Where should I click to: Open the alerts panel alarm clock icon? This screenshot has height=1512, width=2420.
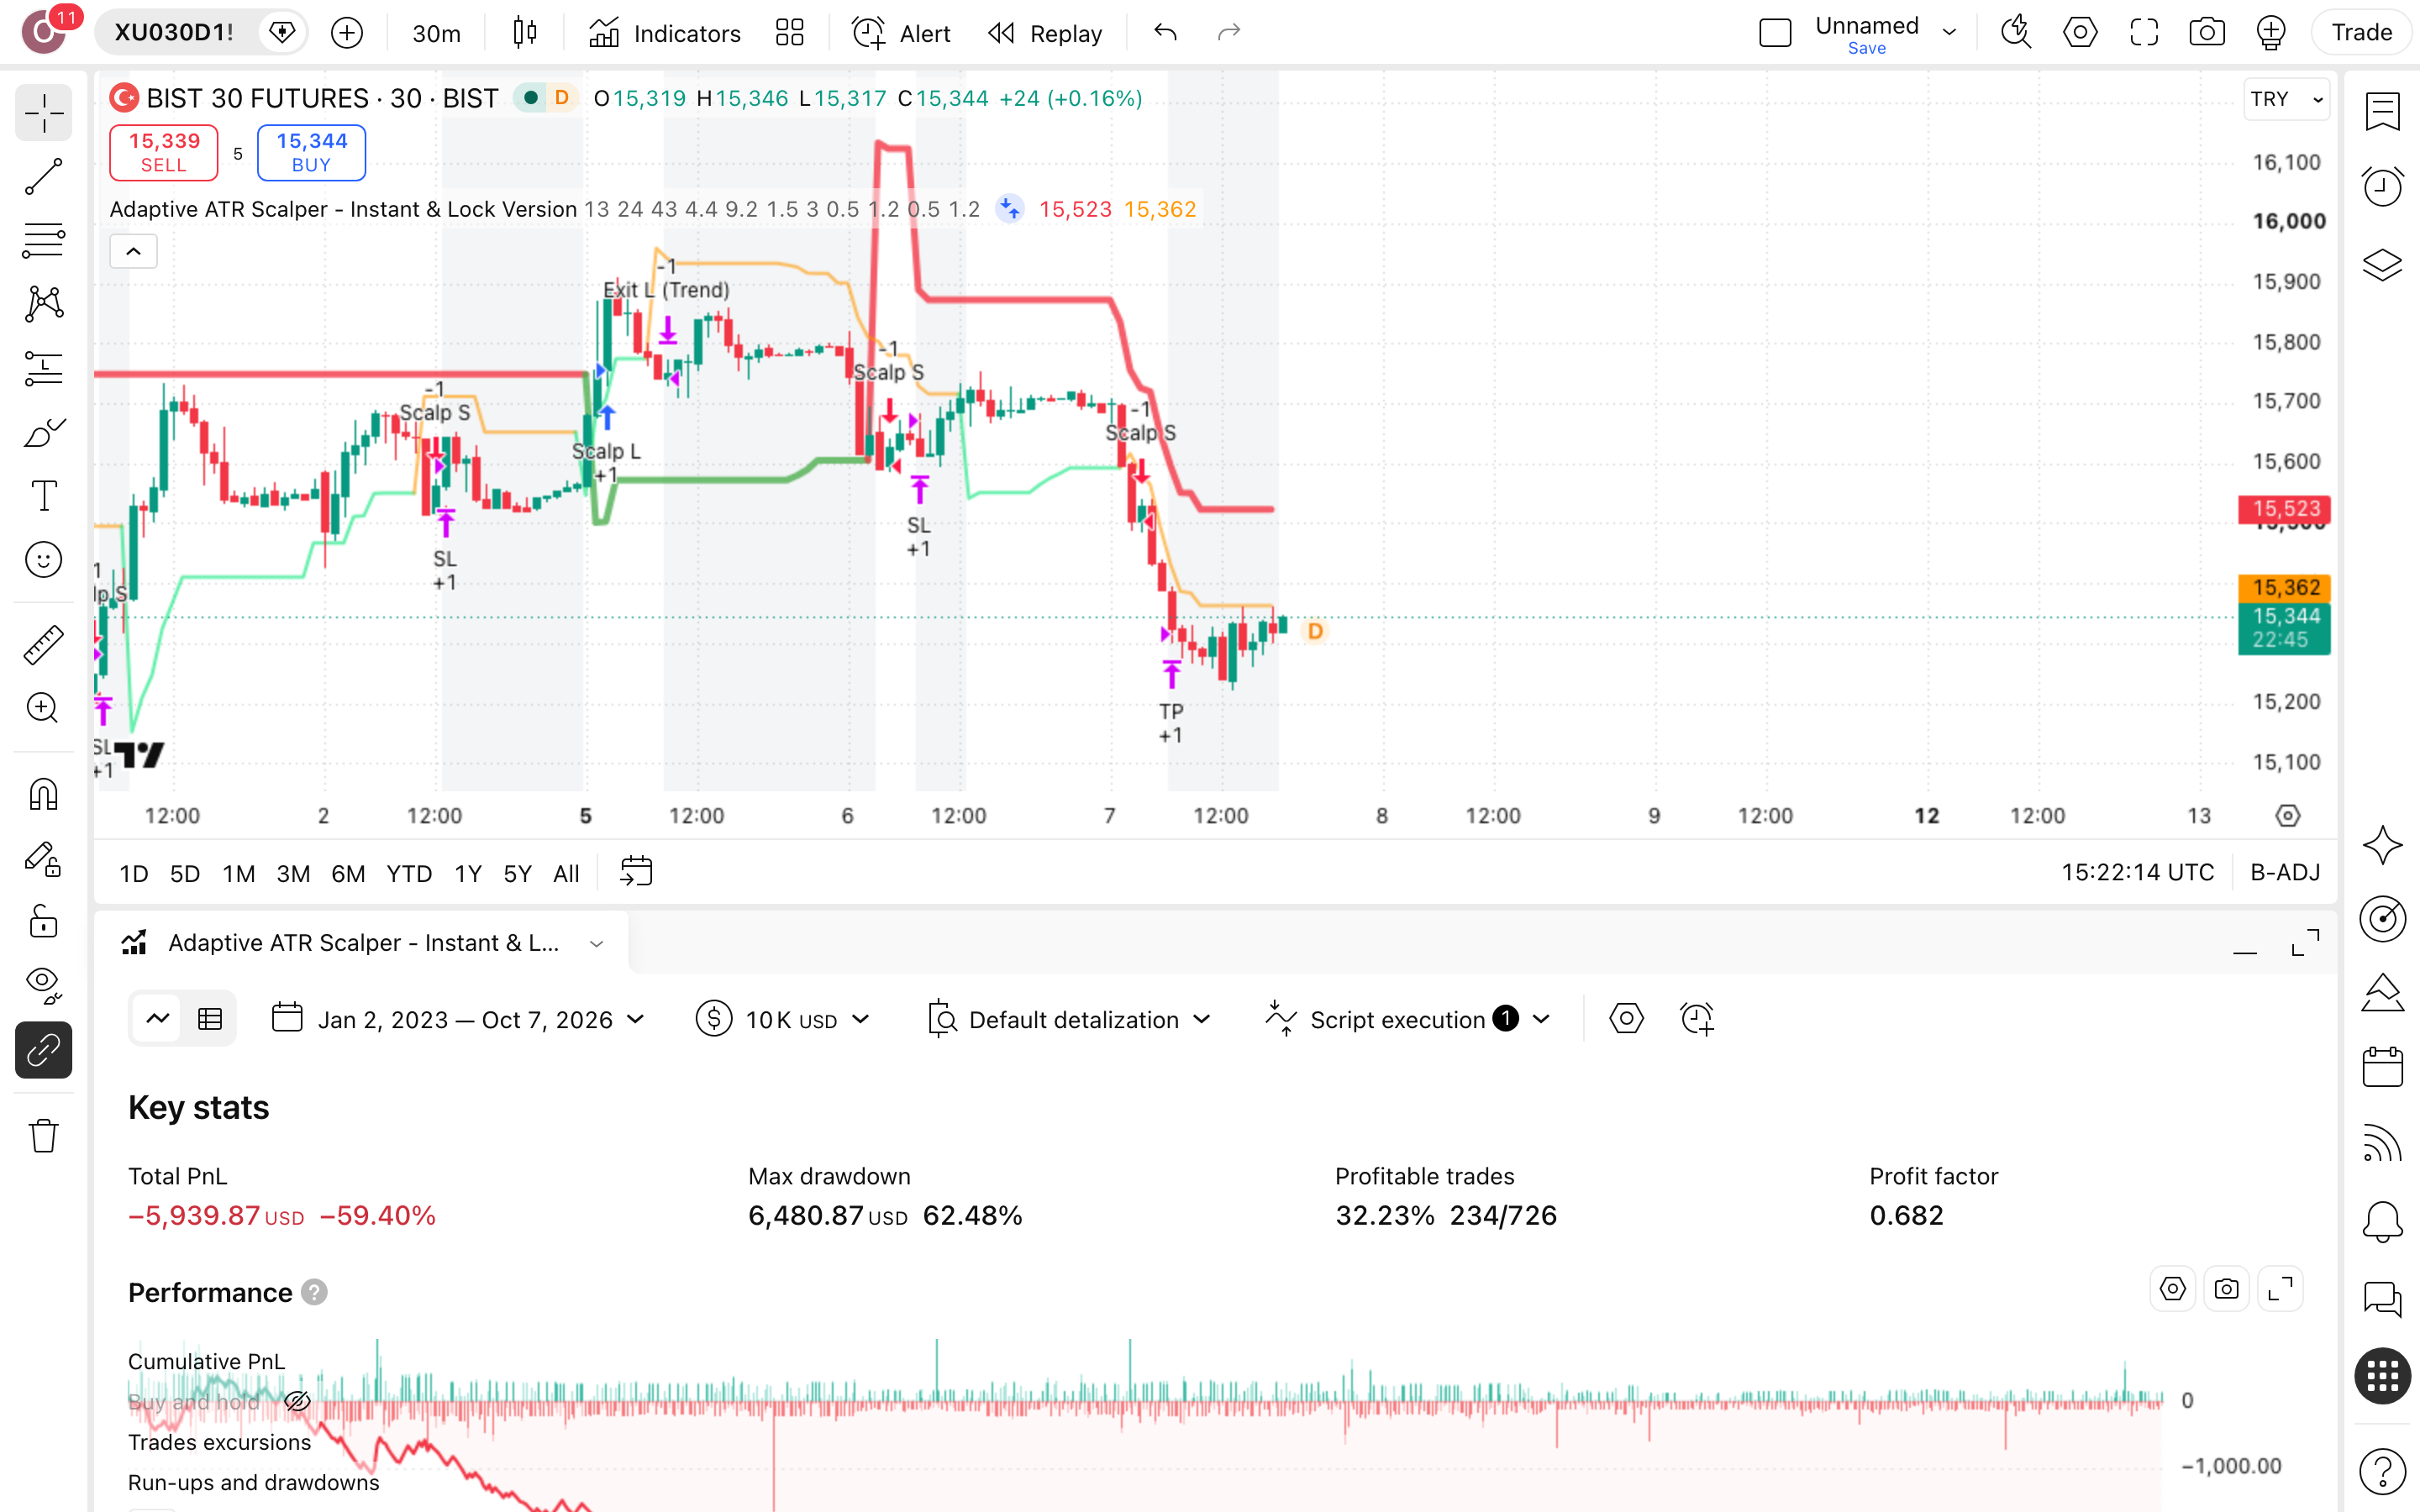[x=2383, y=187]
